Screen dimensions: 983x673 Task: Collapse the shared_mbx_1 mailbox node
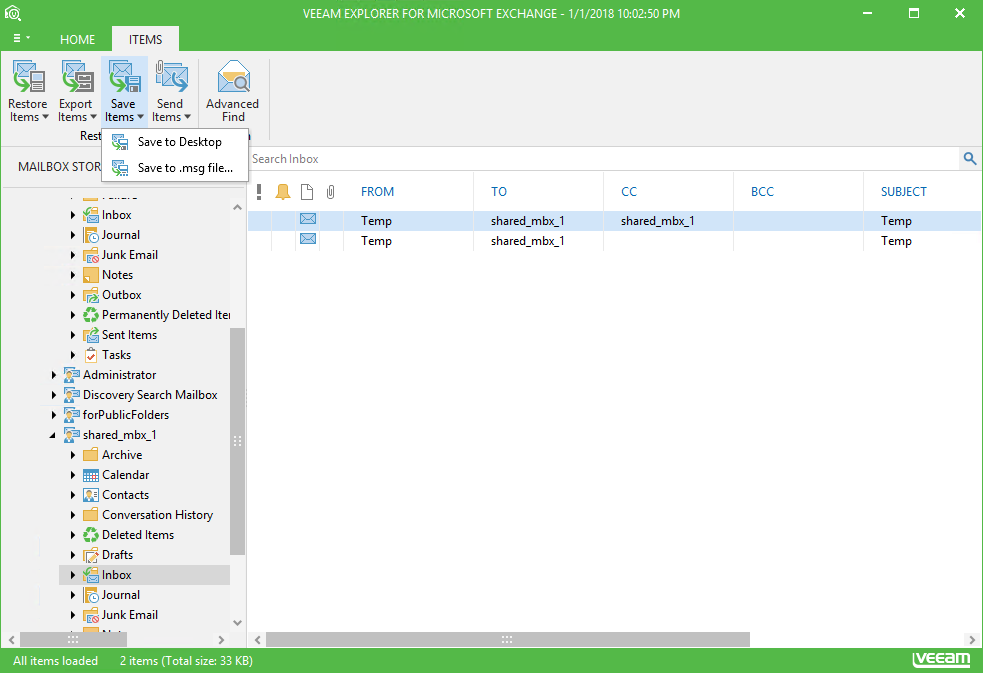tap(53, 435)
